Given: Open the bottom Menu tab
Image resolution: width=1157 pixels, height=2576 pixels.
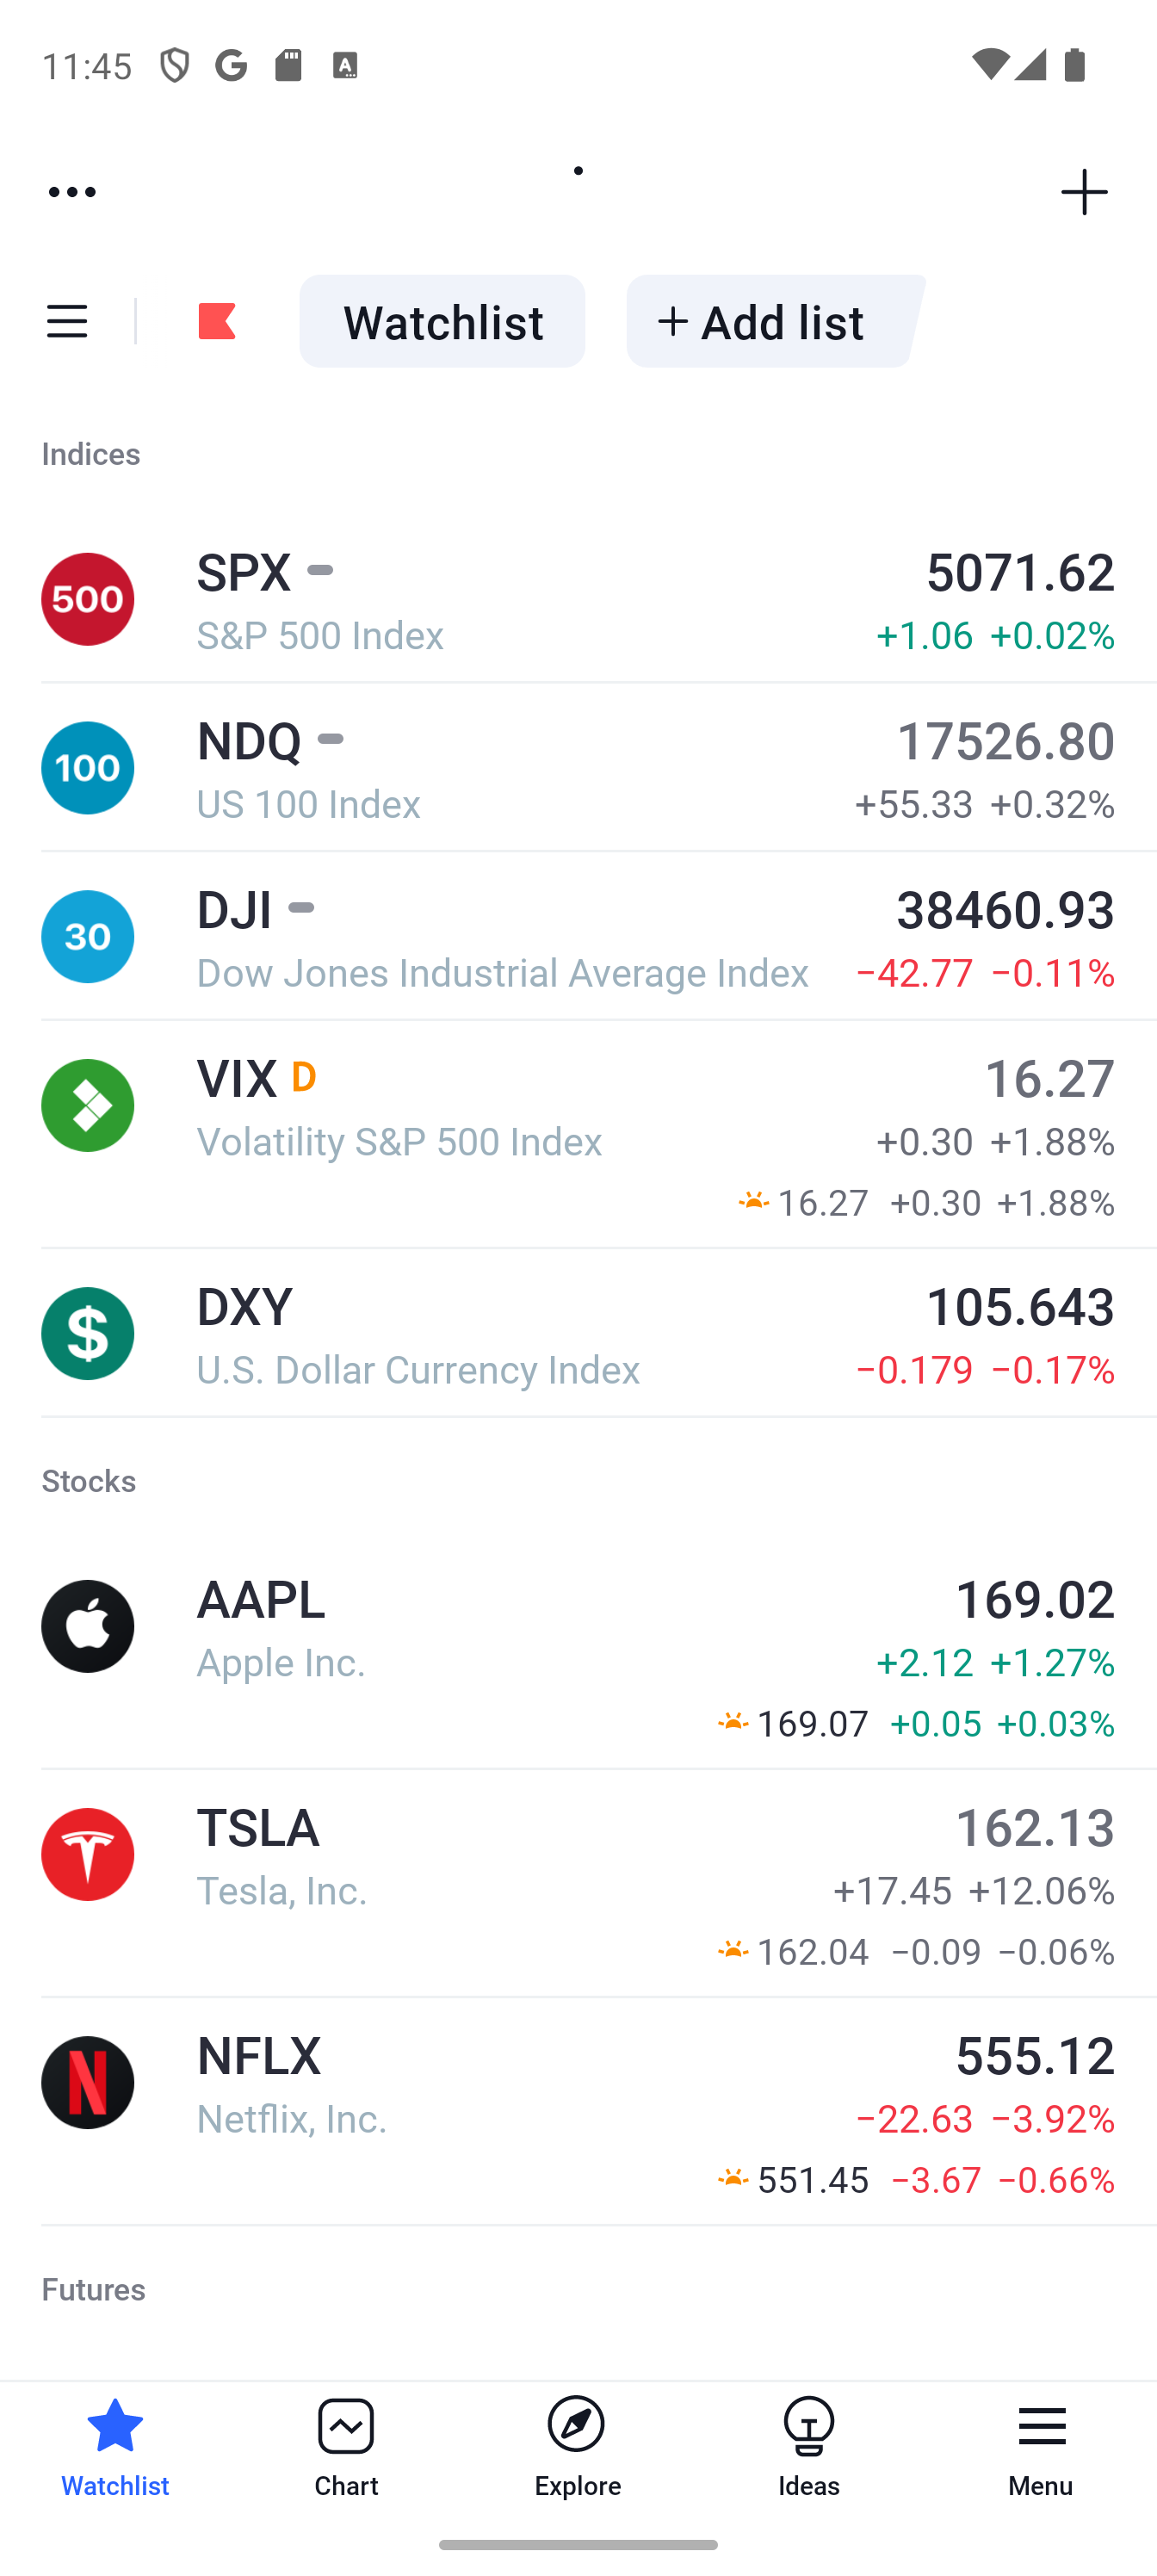Looking at the screenshot, I should click(1041, 2448).
